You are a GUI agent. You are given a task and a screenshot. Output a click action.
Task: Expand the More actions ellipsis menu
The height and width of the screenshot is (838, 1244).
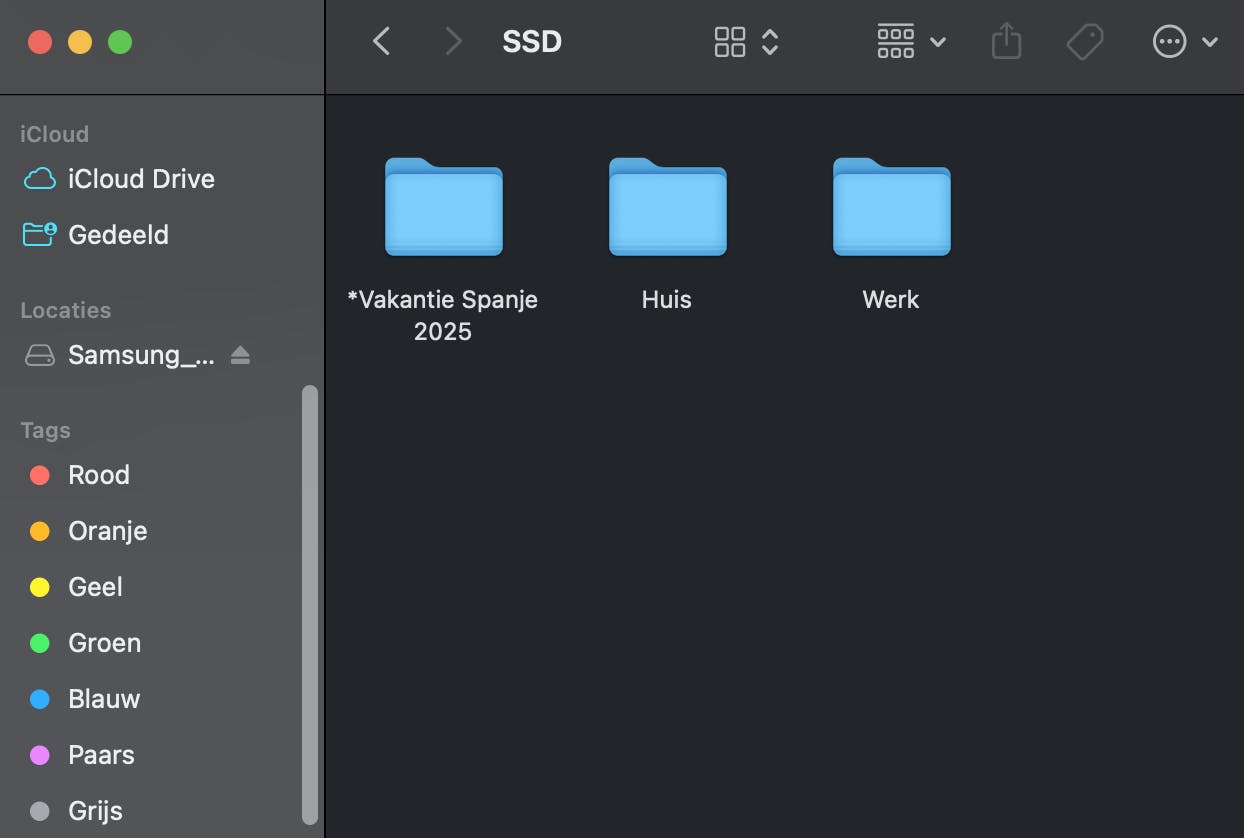click(x=1184, y=41)
